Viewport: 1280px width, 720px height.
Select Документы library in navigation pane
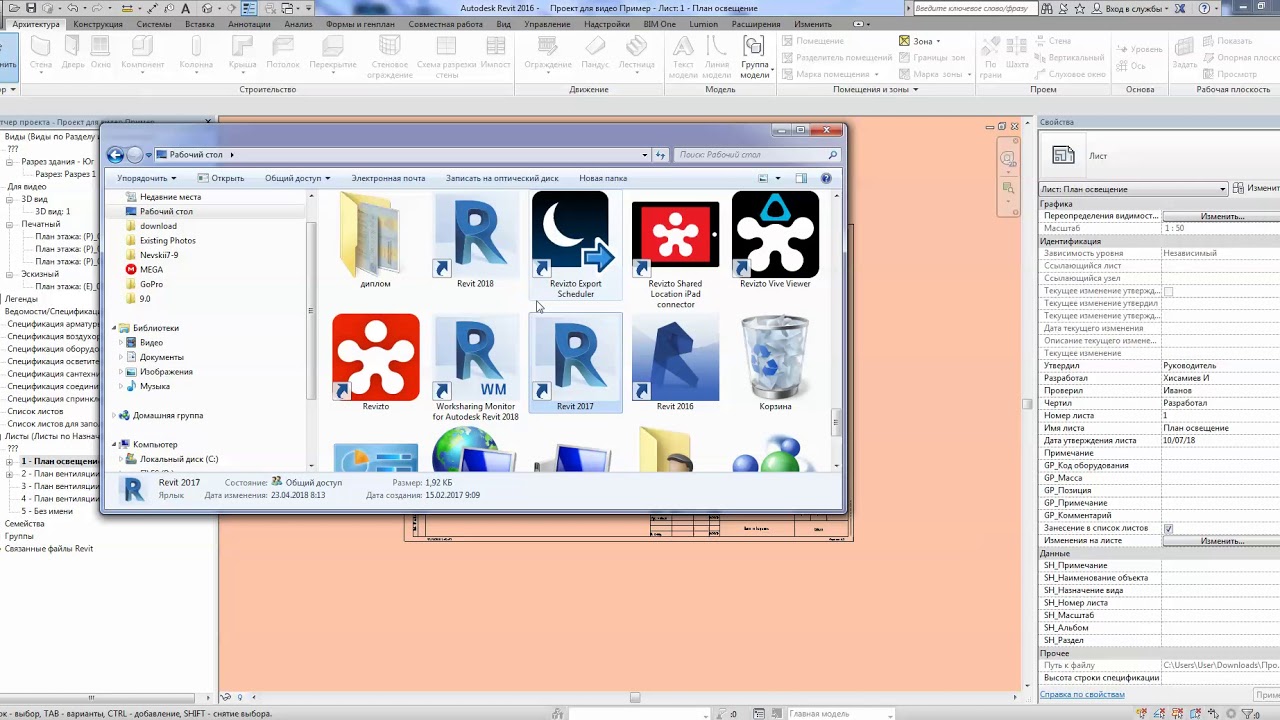(x=161, y=357)
